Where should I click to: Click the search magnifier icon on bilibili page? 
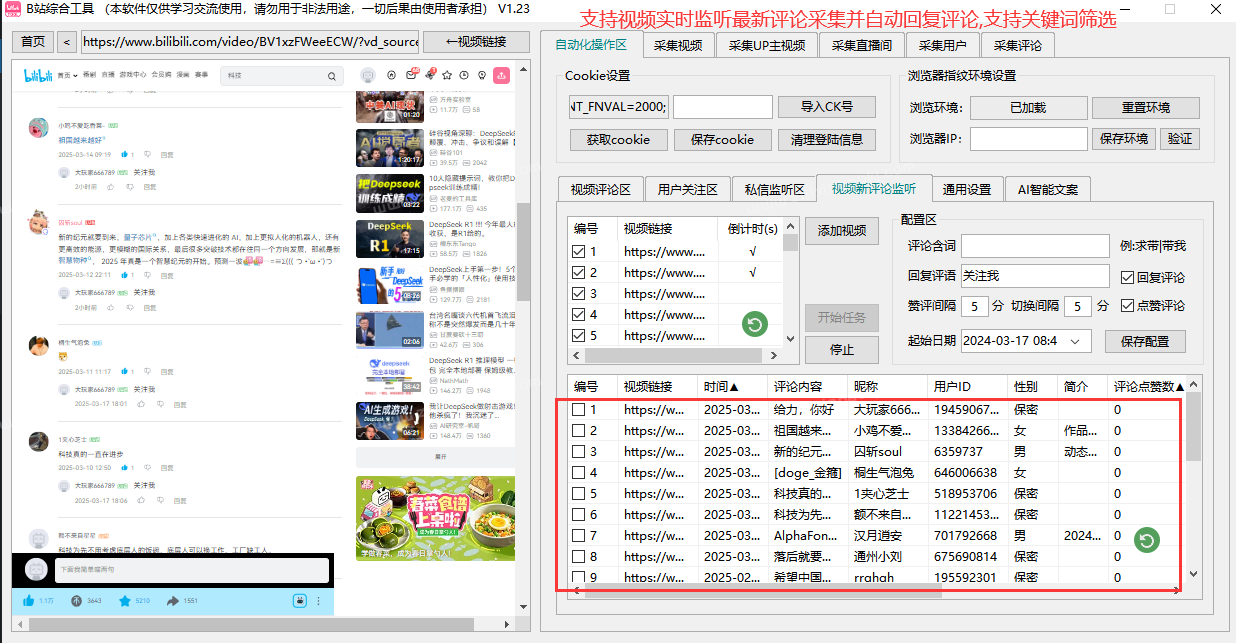point(332,75)
